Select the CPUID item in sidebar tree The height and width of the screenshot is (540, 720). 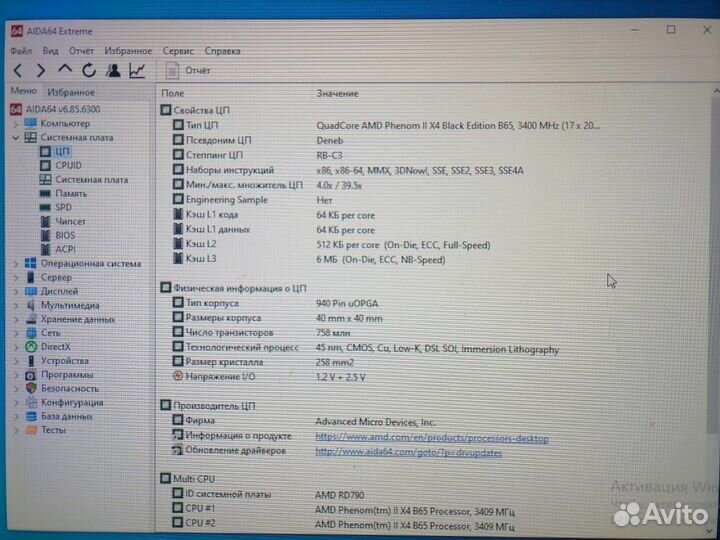point(68,165)
